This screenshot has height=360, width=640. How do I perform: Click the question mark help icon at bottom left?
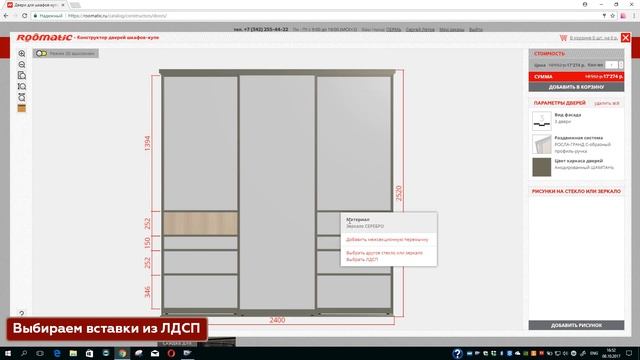tap(22, 313)
